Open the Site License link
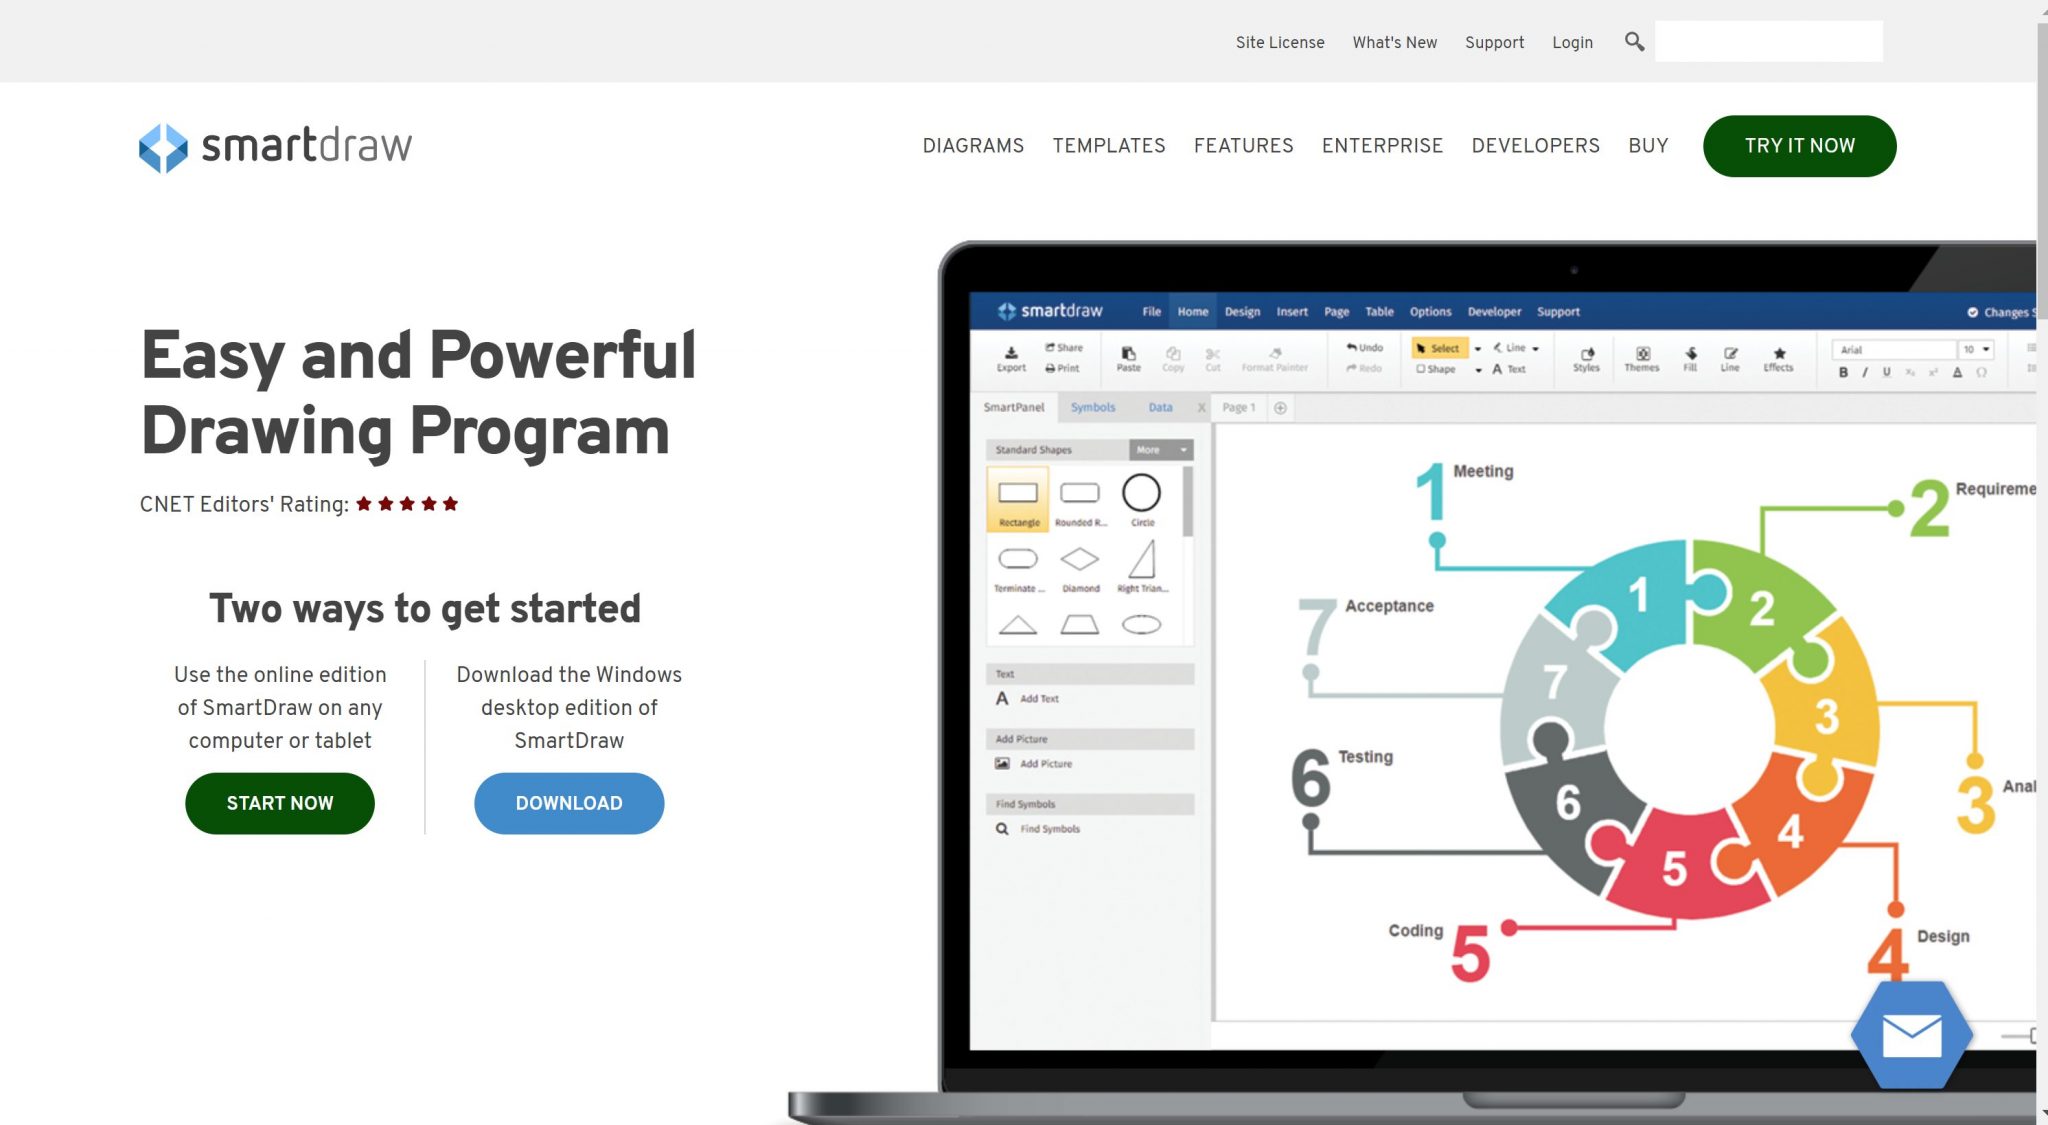Viewport: 2048px width, 1125px height. pos(1279,42)
